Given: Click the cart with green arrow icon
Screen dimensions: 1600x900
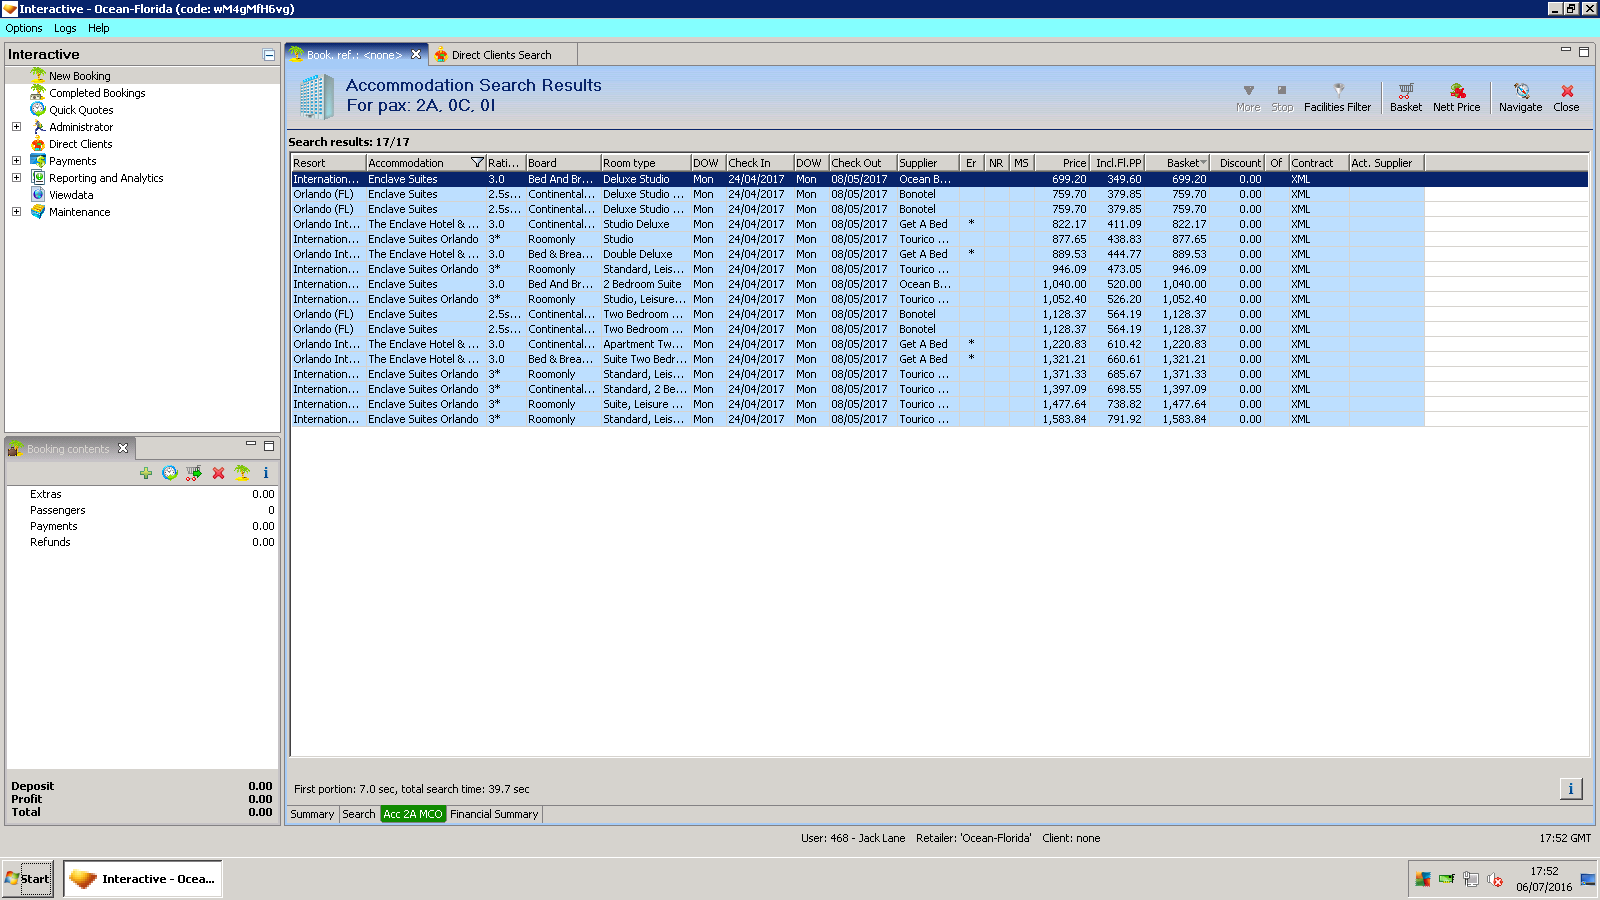Looking at the screenshot, I should pos(194,473).
